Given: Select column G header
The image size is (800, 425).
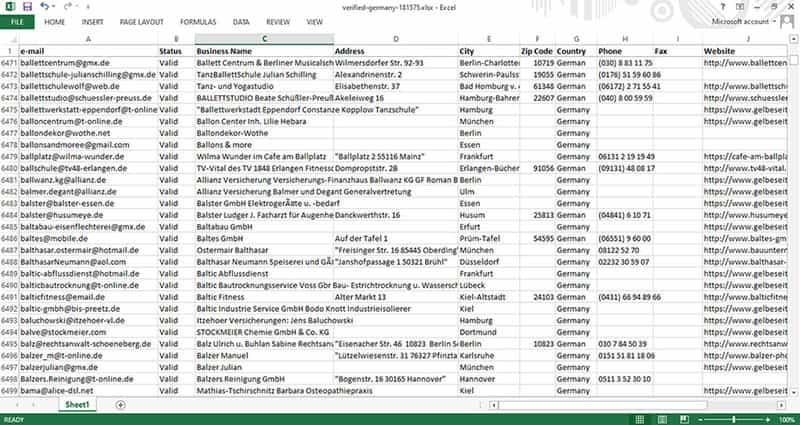Looking at the screenshot, I should point(576,39).
